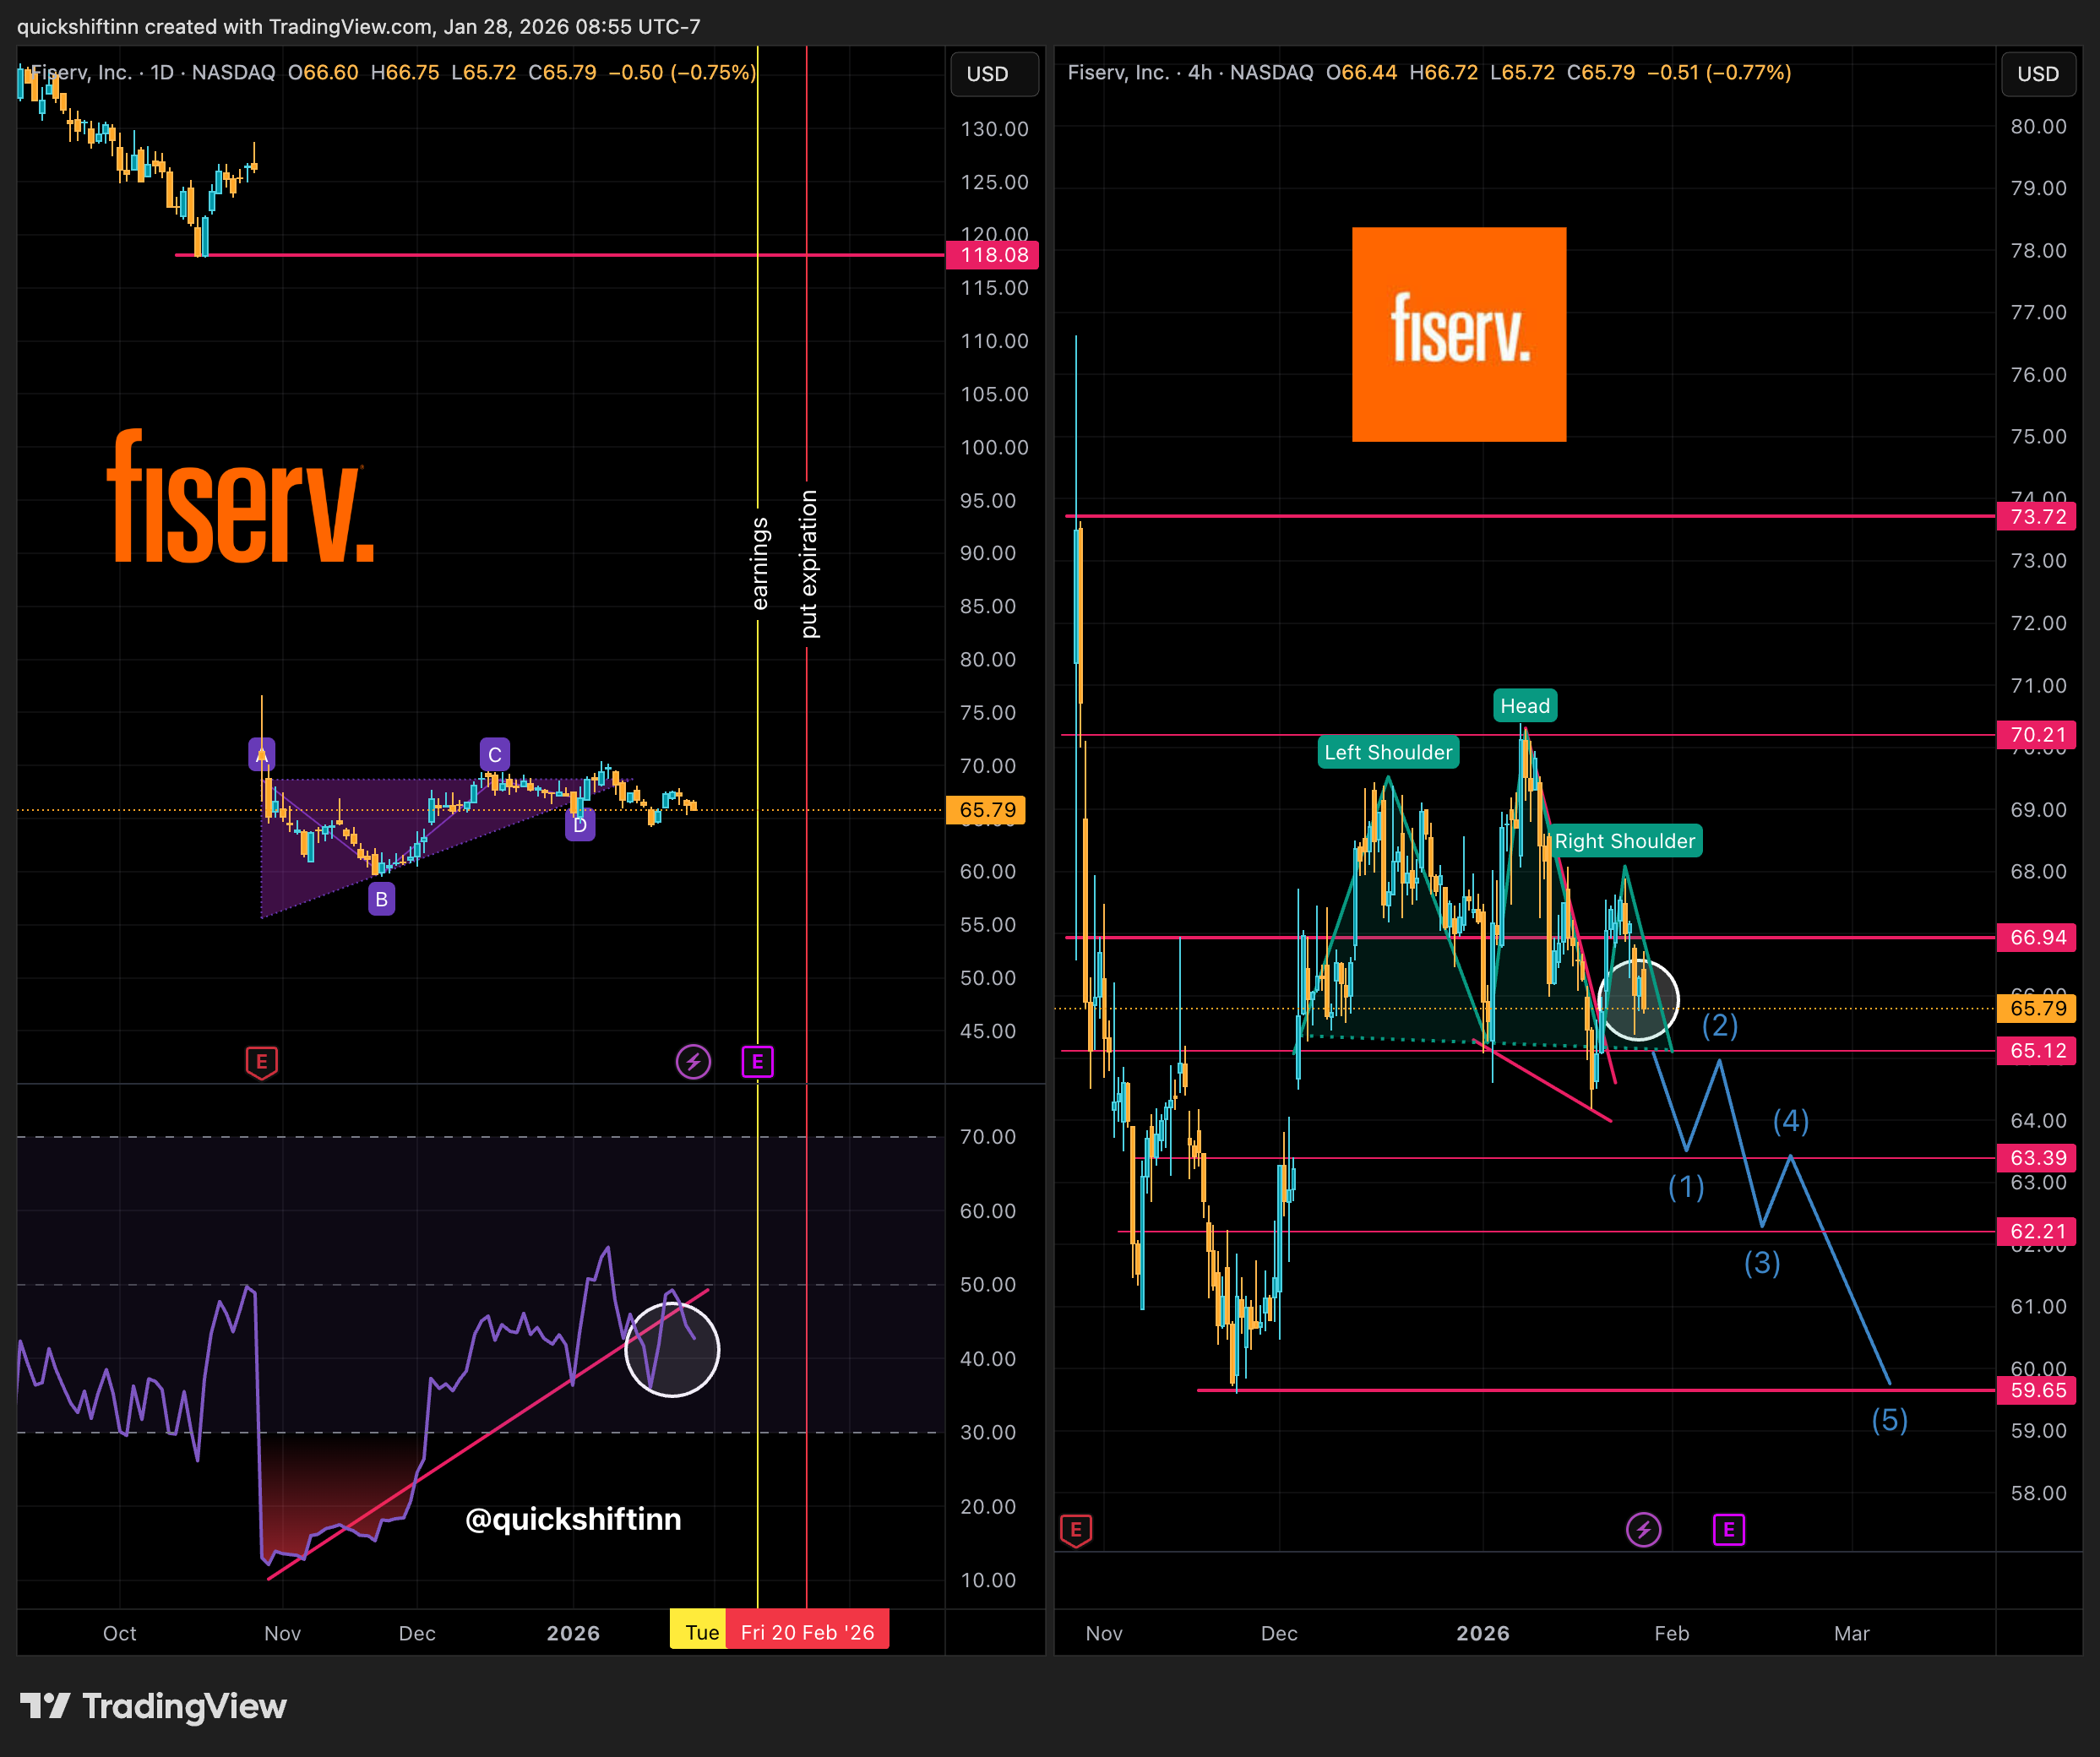Open the USD currency selector on 4h chart
The image size is (2100, 1757).
click(x=2039, y=74)
